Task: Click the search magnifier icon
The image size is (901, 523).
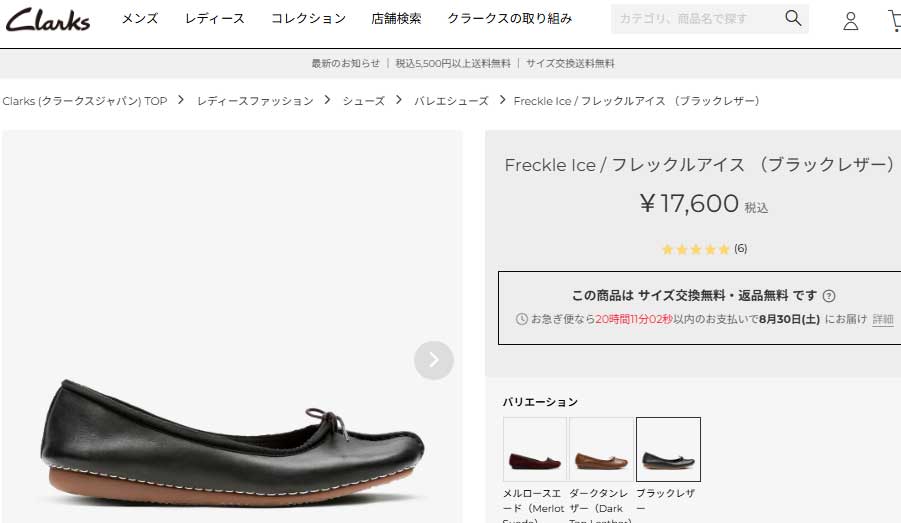Action: click(793, 19)
